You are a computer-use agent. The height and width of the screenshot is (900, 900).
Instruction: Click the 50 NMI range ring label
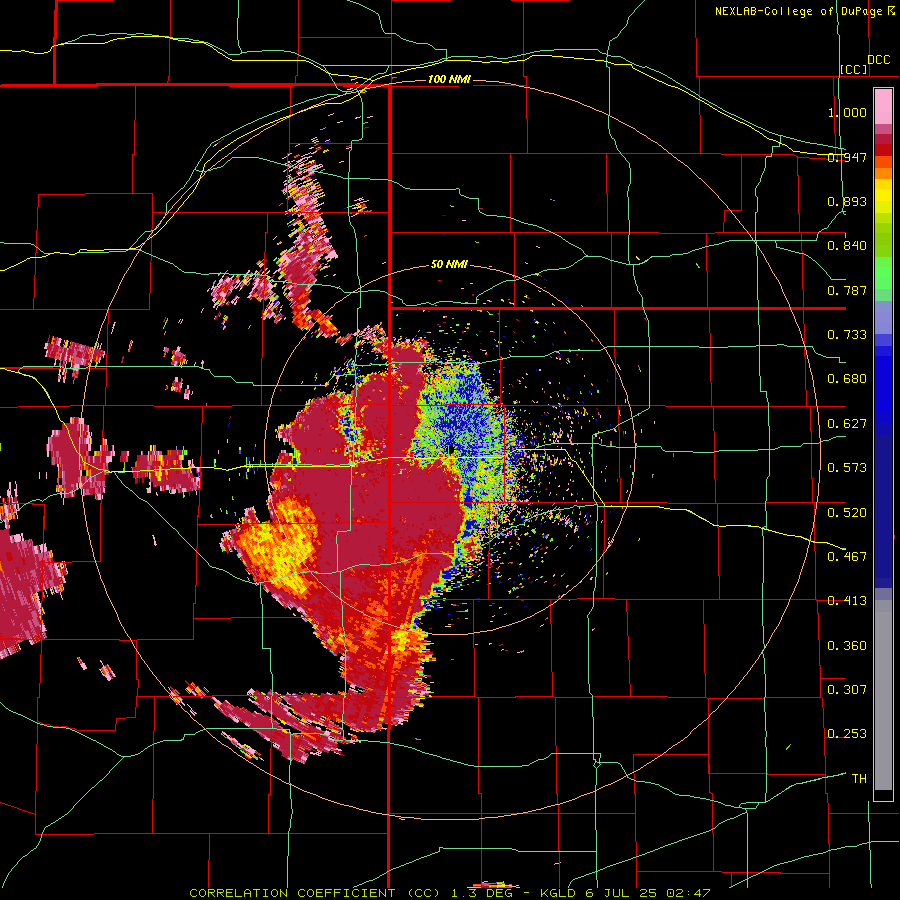pos(449,265)
